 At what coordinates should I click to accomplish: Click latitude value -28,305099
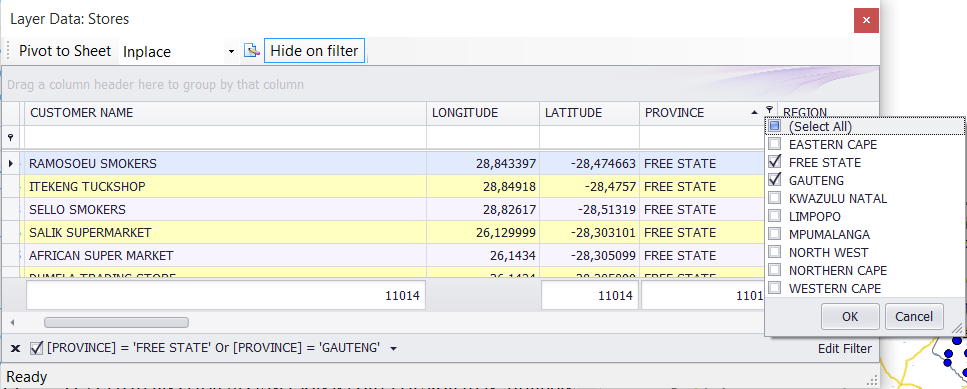[603, 255]
